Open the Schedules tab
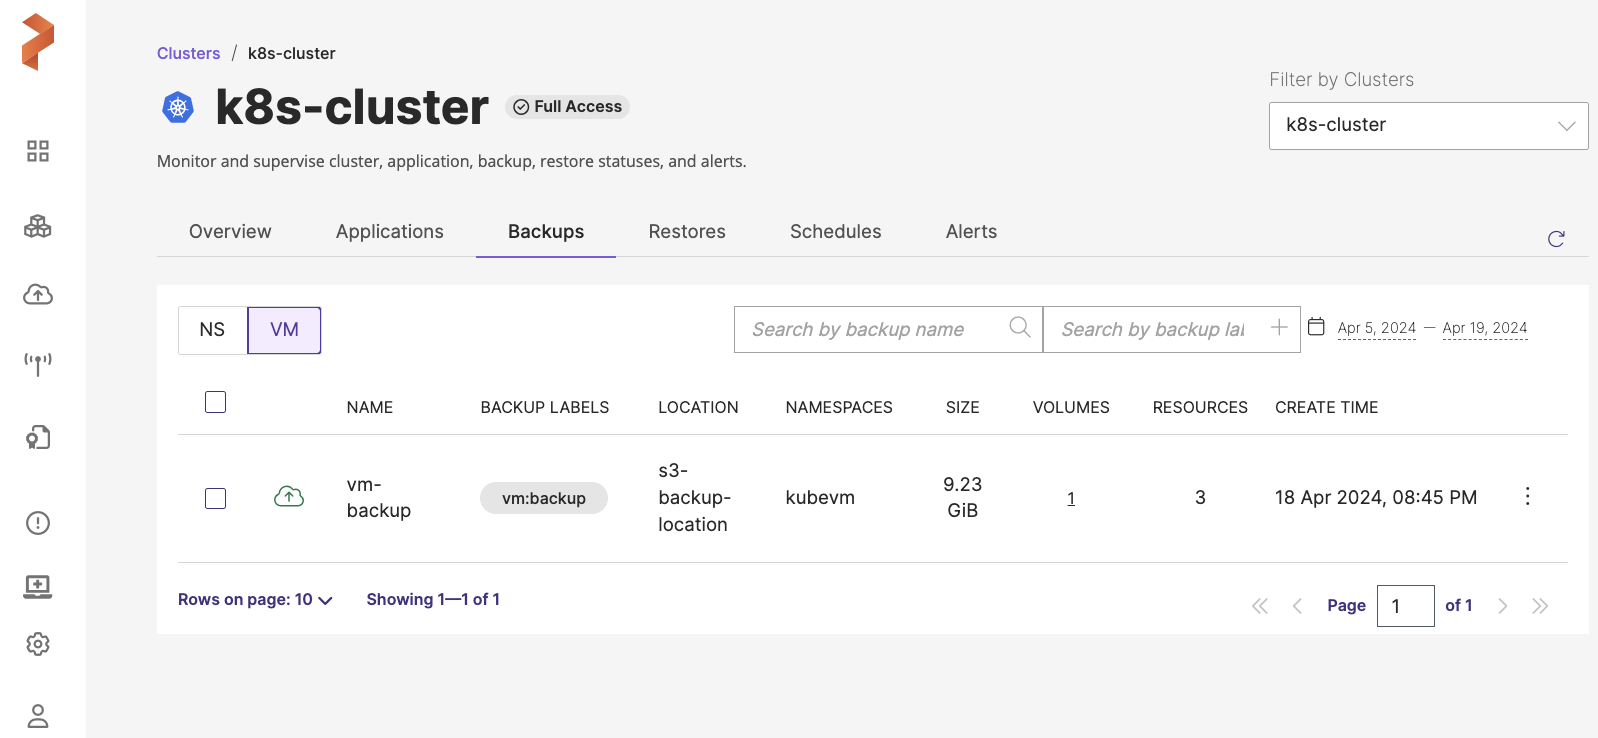Screen dimensions: 1598x738 coord(835,232)
